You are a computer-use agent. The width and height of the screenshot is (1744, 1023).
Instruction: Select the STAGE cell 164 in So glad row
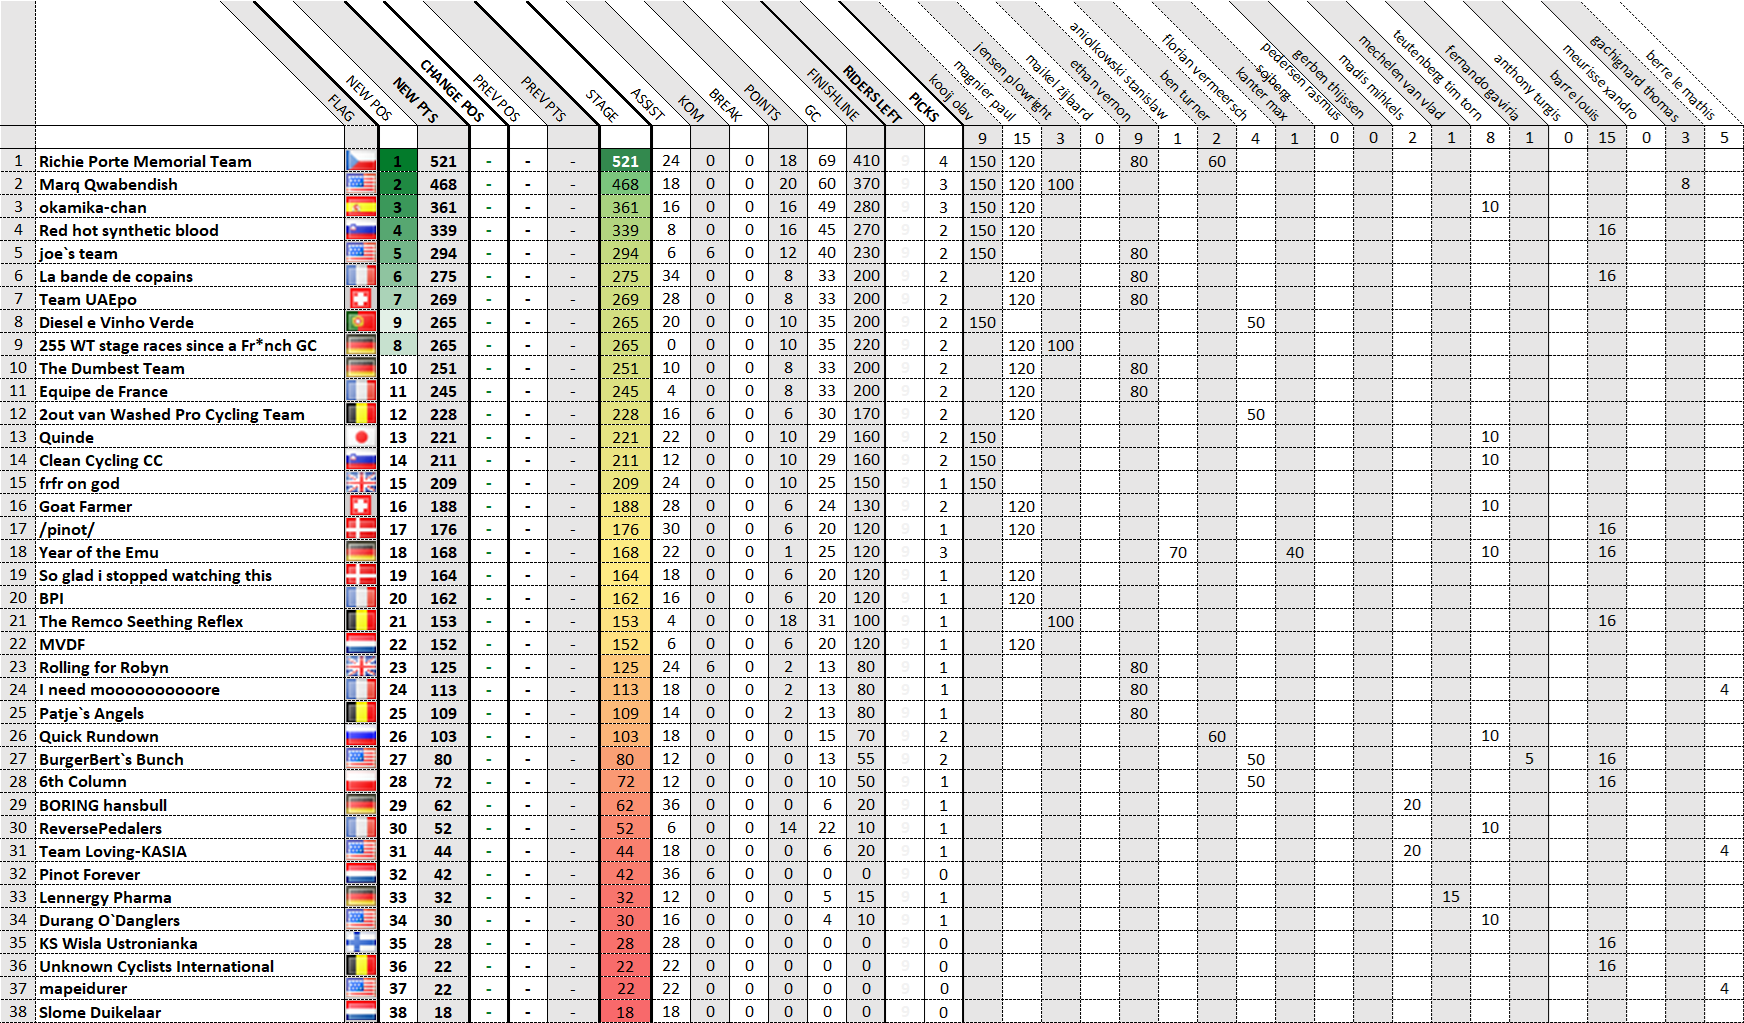625,575
